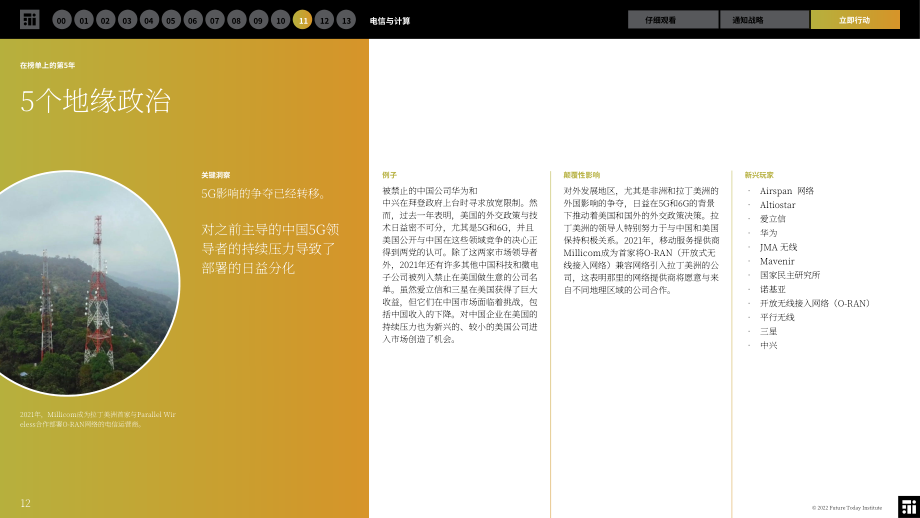Click list item Mavenir
Viewport: 920px width, 518px height.
[x=777, y=261]
